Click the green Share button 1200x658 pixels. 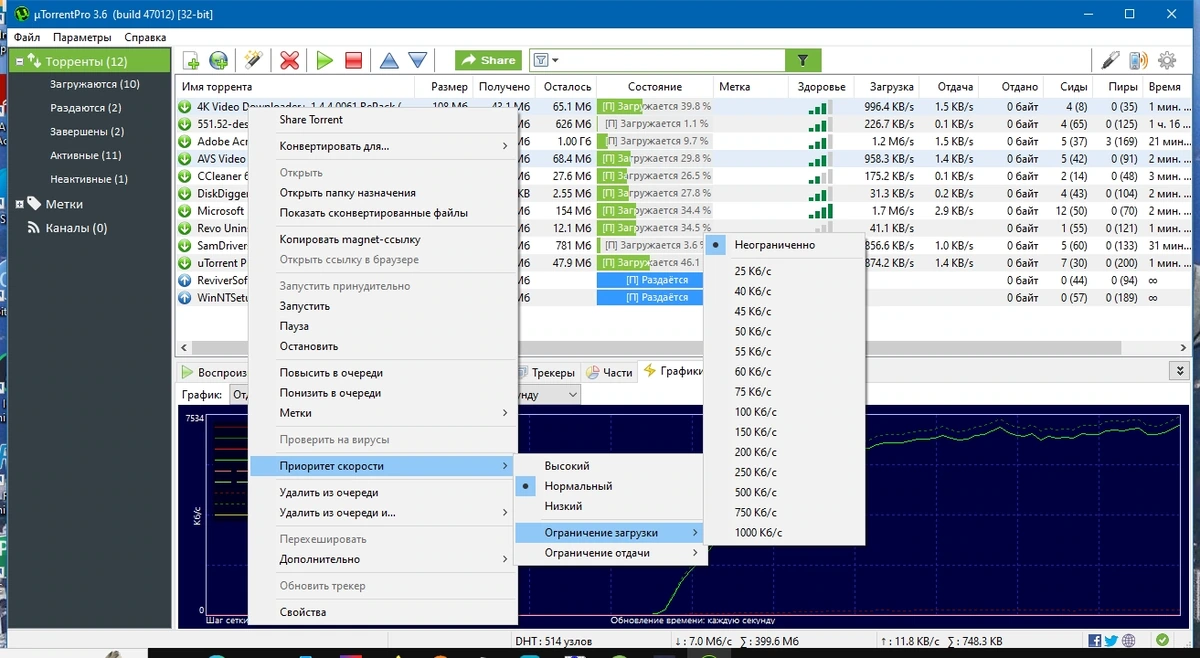tap(488, 60)
